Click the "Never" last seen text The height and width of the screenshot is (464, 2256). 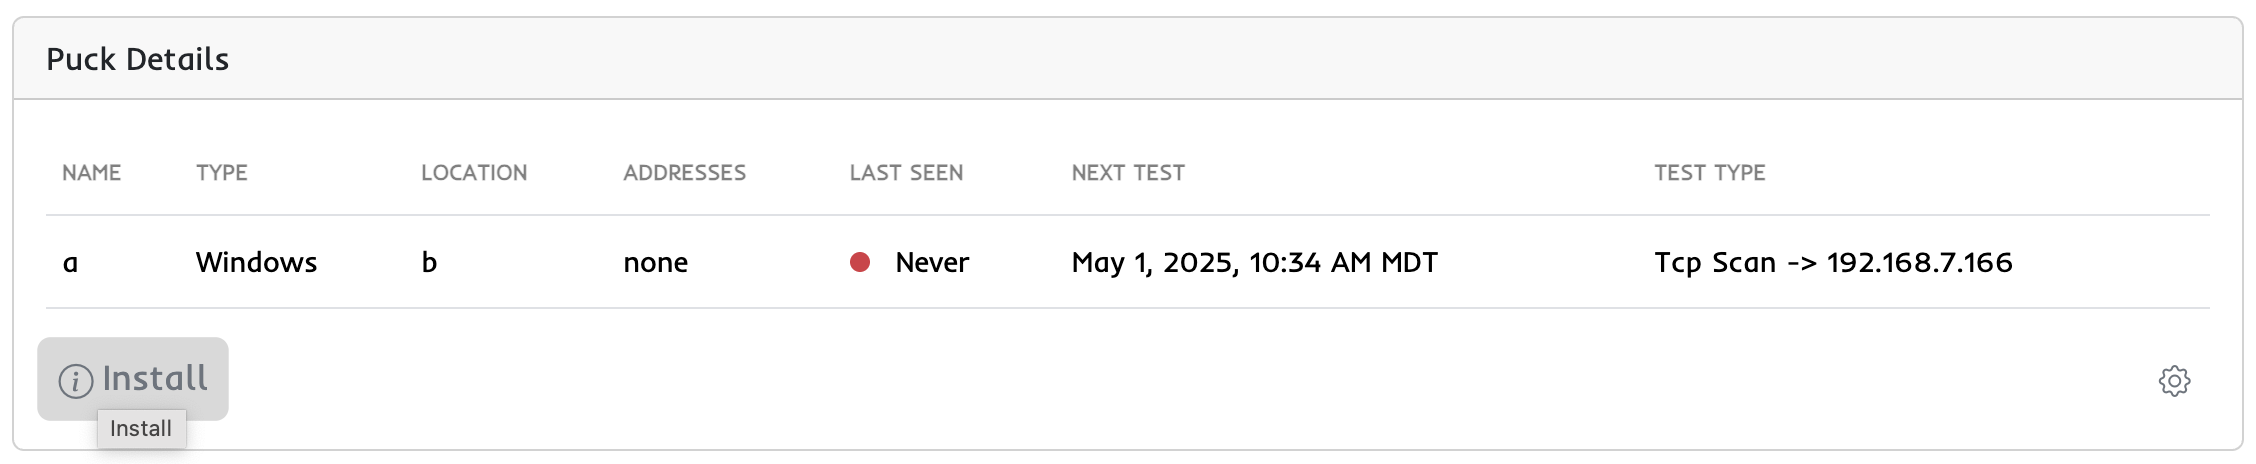[932, 262]
